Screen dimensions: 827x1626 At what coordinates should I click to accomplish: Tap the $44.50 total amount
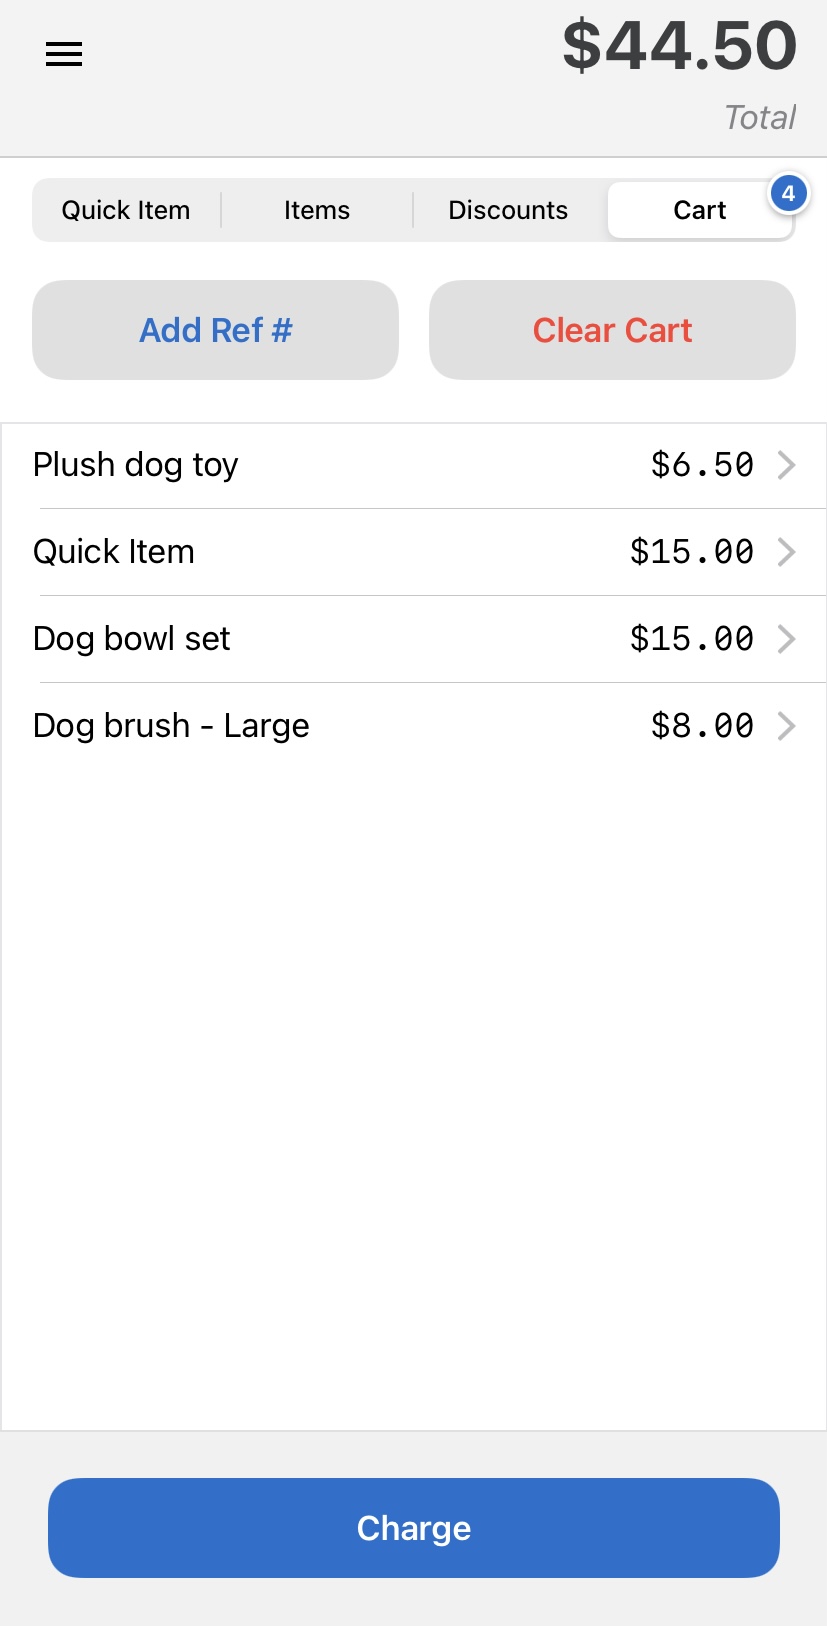[680, 46]
